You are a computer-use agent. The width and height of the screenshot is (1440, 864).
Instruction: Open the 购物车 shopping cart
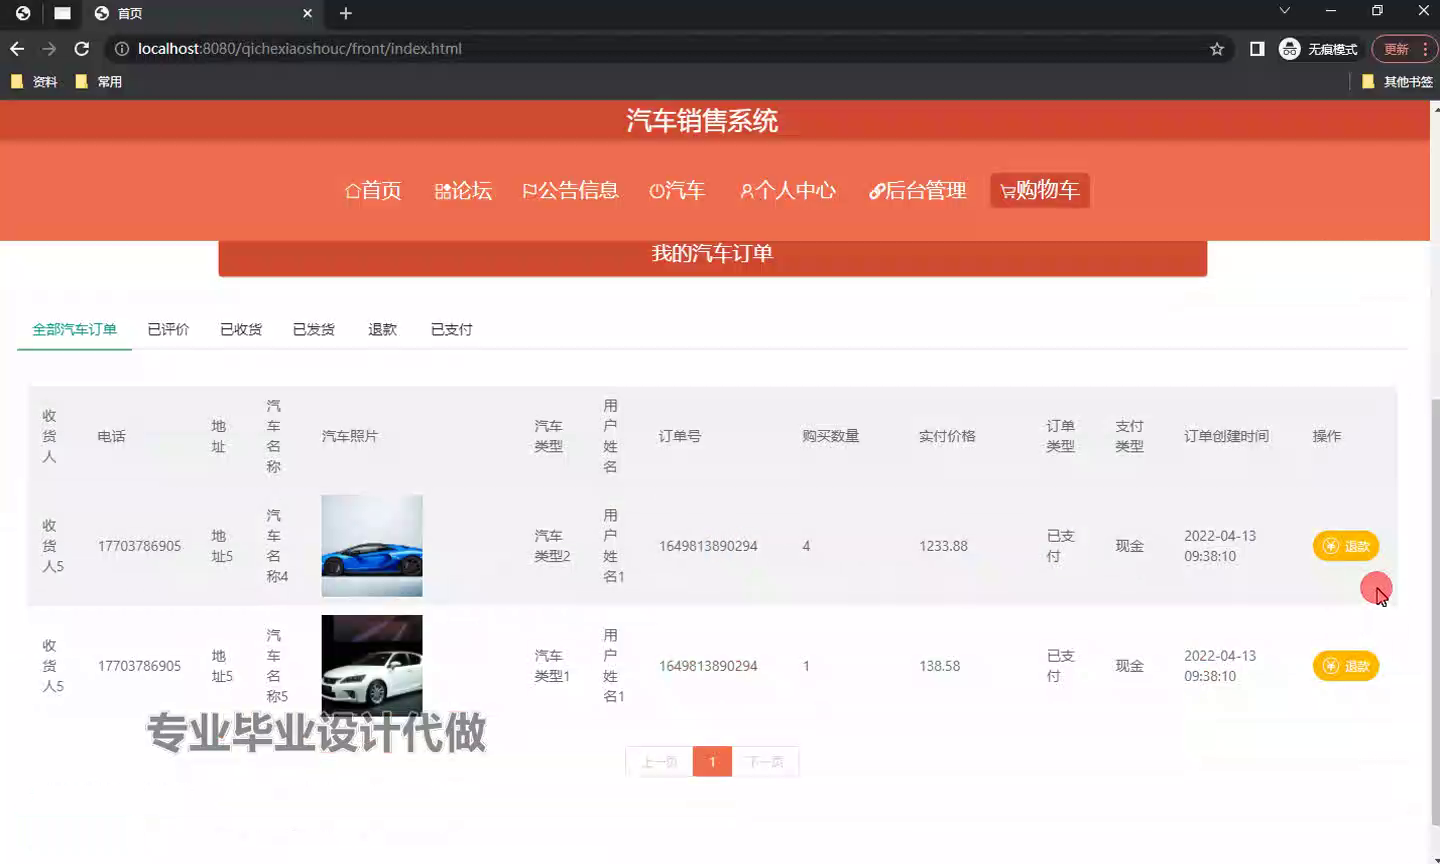[1040, 190]
